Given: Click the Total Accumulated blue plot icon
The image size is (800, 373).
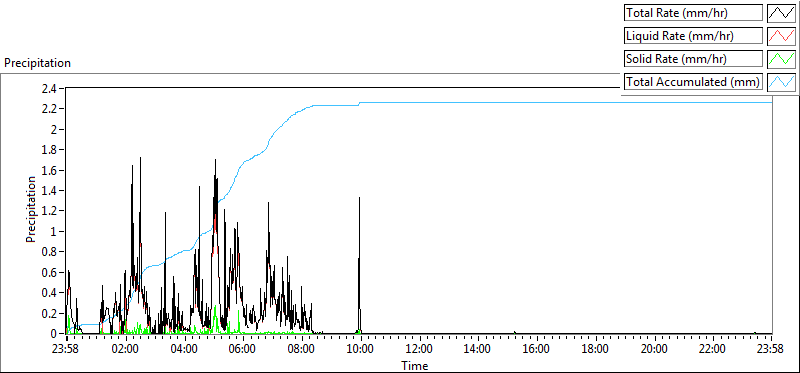Looking at the screenshot, I should click(781, 82).
